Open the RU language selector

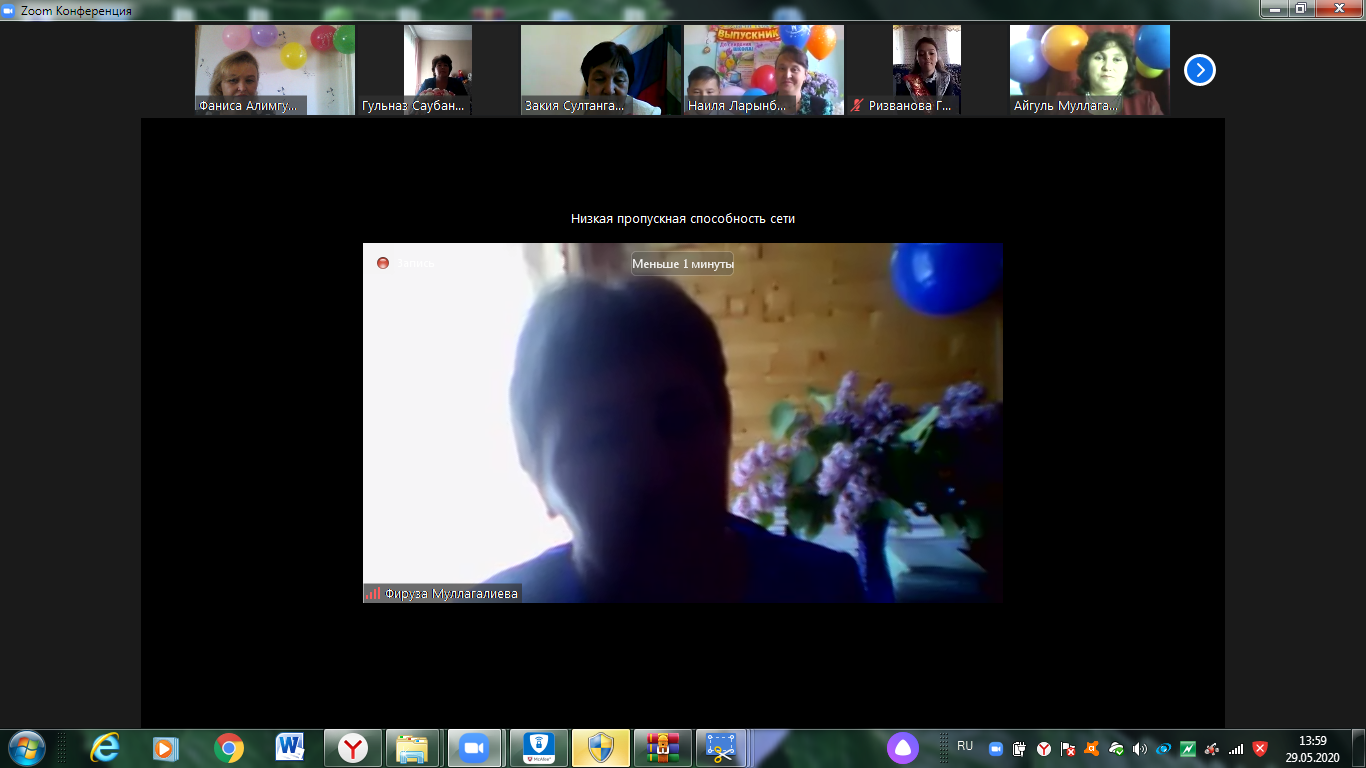965,746
